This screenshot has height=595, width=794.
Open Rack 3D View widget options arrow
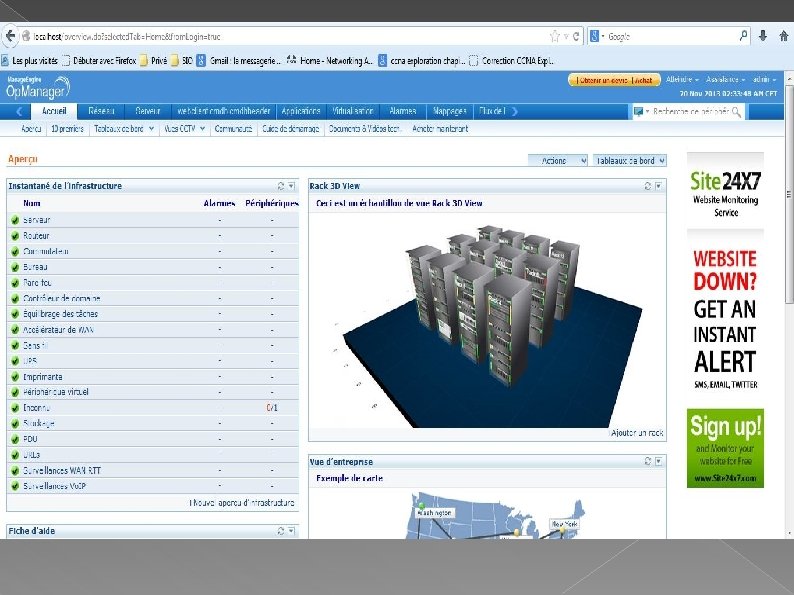click(x=658, y=186)
